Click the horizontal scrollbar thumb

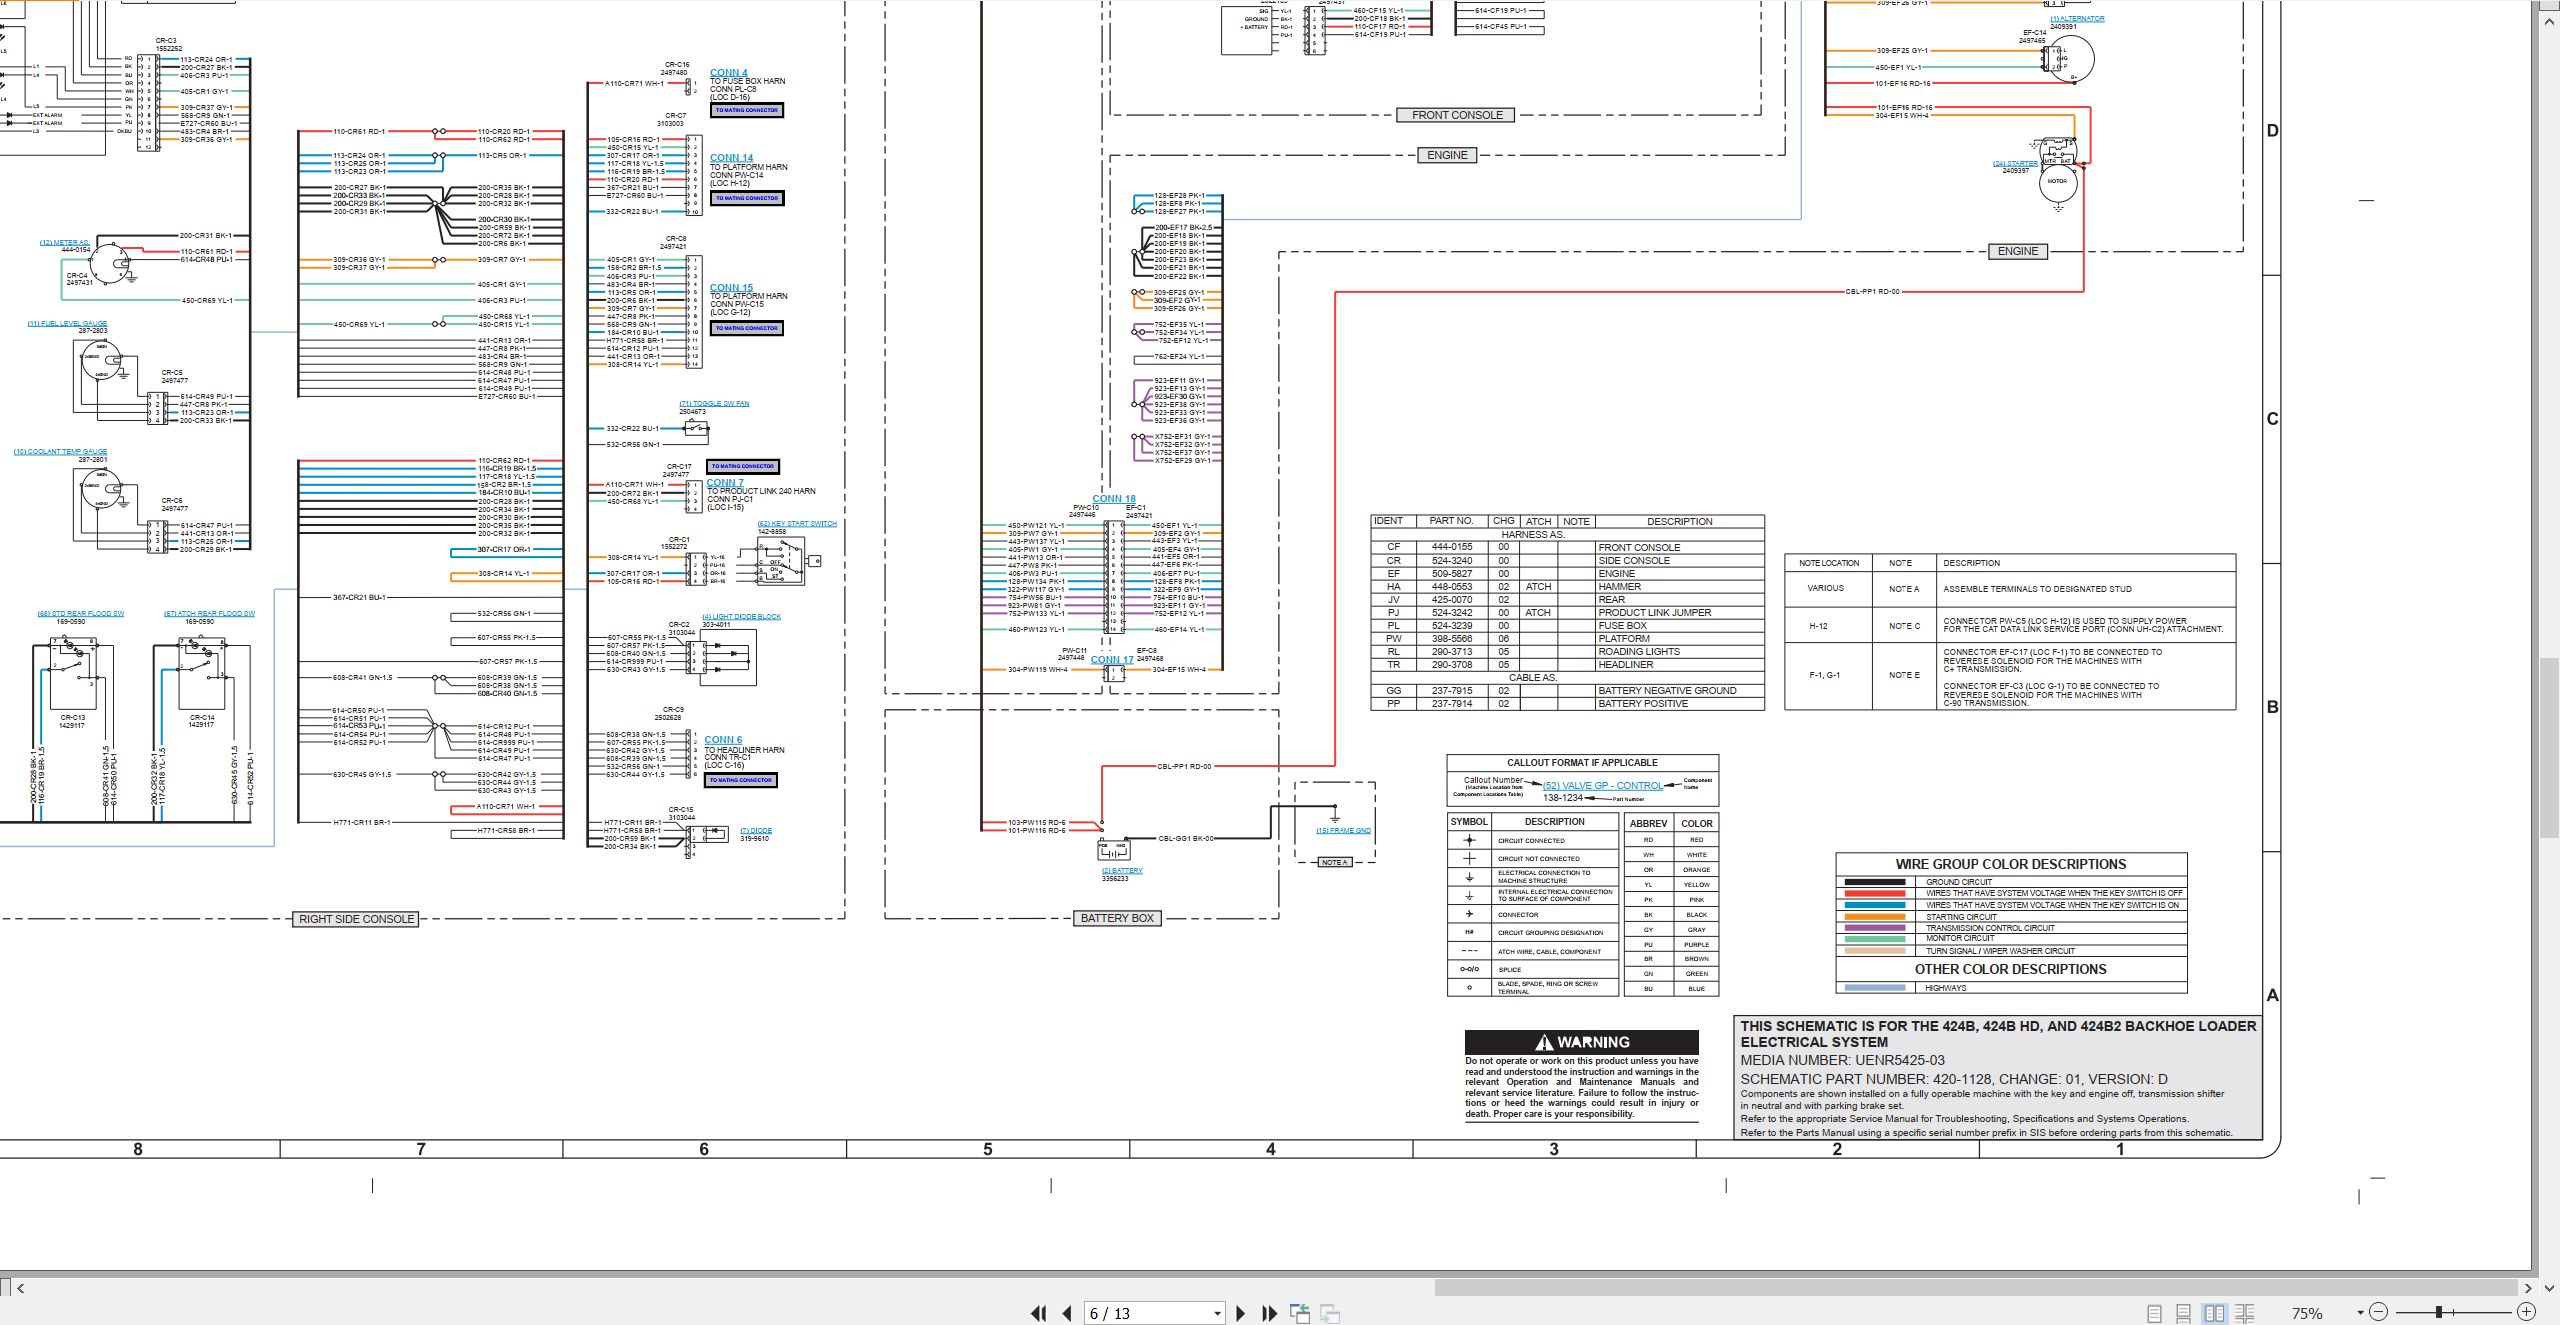(x=1976, y=1288)
